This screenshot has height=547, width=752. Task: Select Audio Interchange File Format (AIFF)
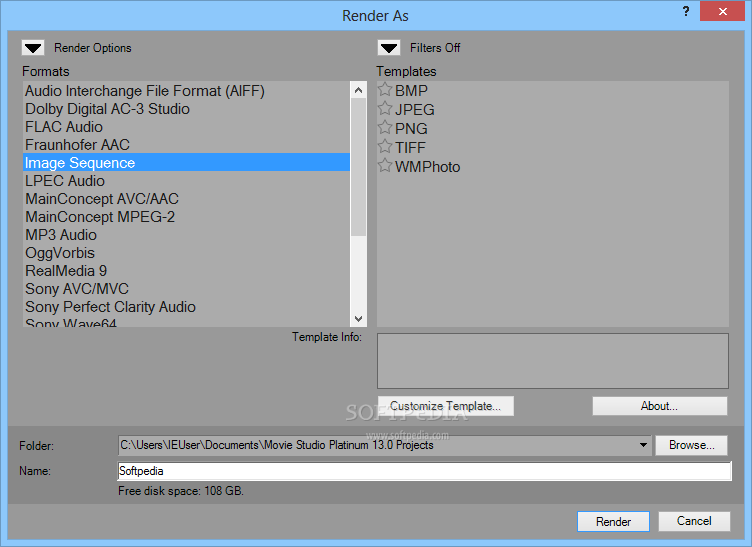[187, 91]
